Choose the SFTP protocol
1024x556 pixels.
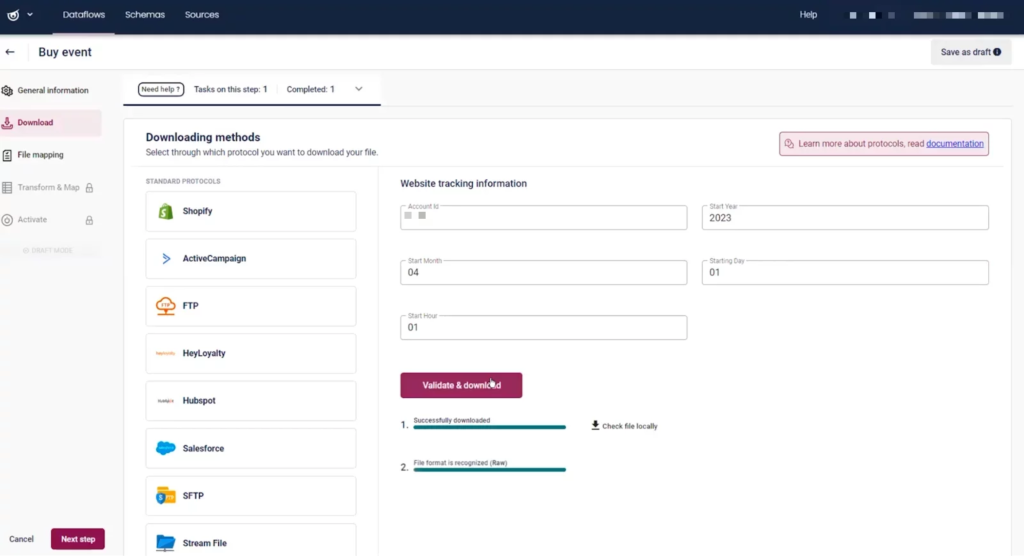[x=251, y=496]
